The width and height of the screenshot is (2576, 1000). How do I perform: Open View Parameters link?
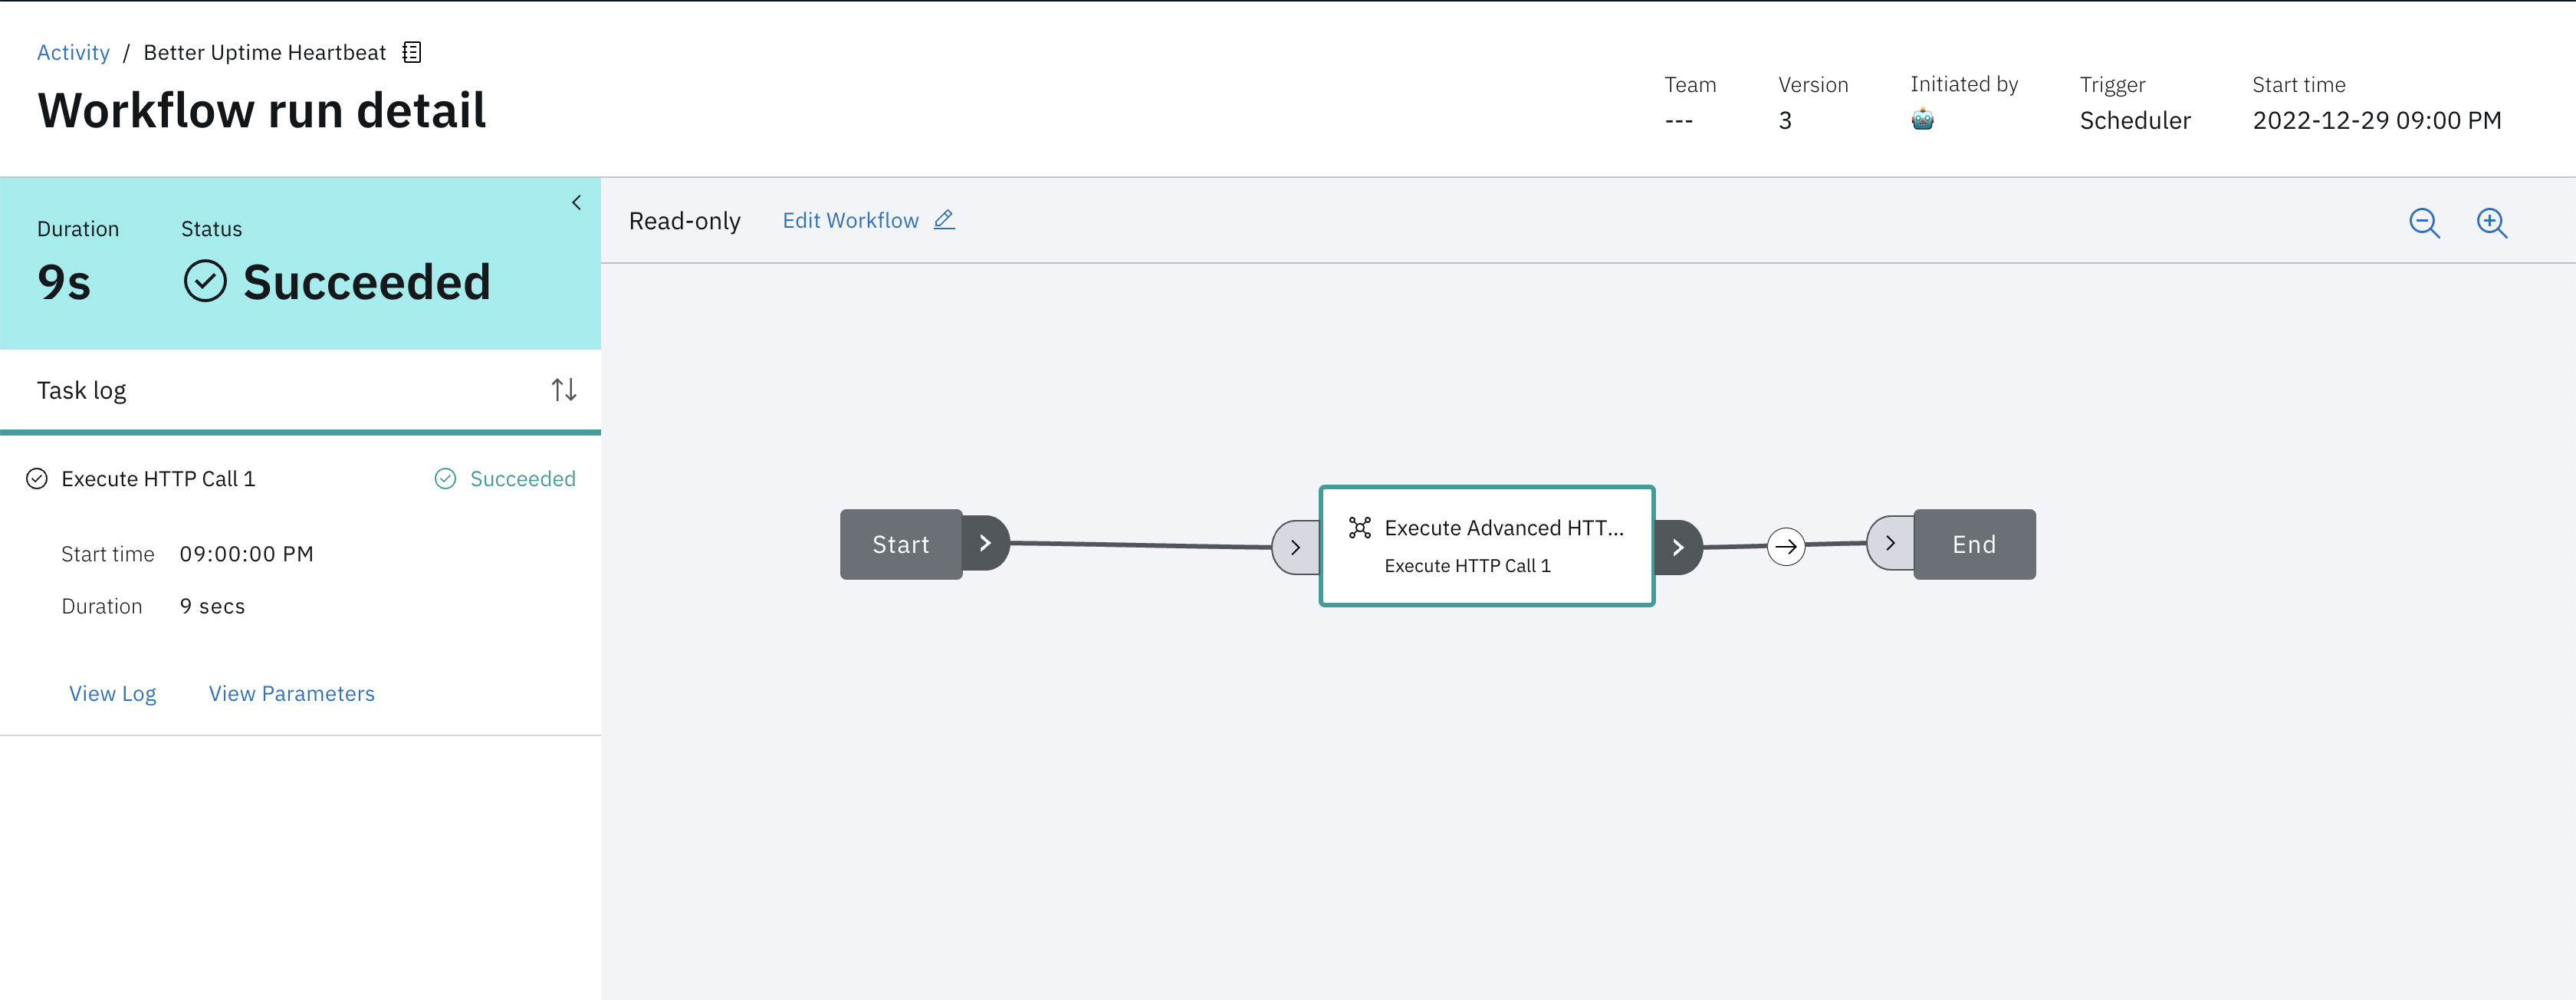pyautogui.click(x=291, y=693)
